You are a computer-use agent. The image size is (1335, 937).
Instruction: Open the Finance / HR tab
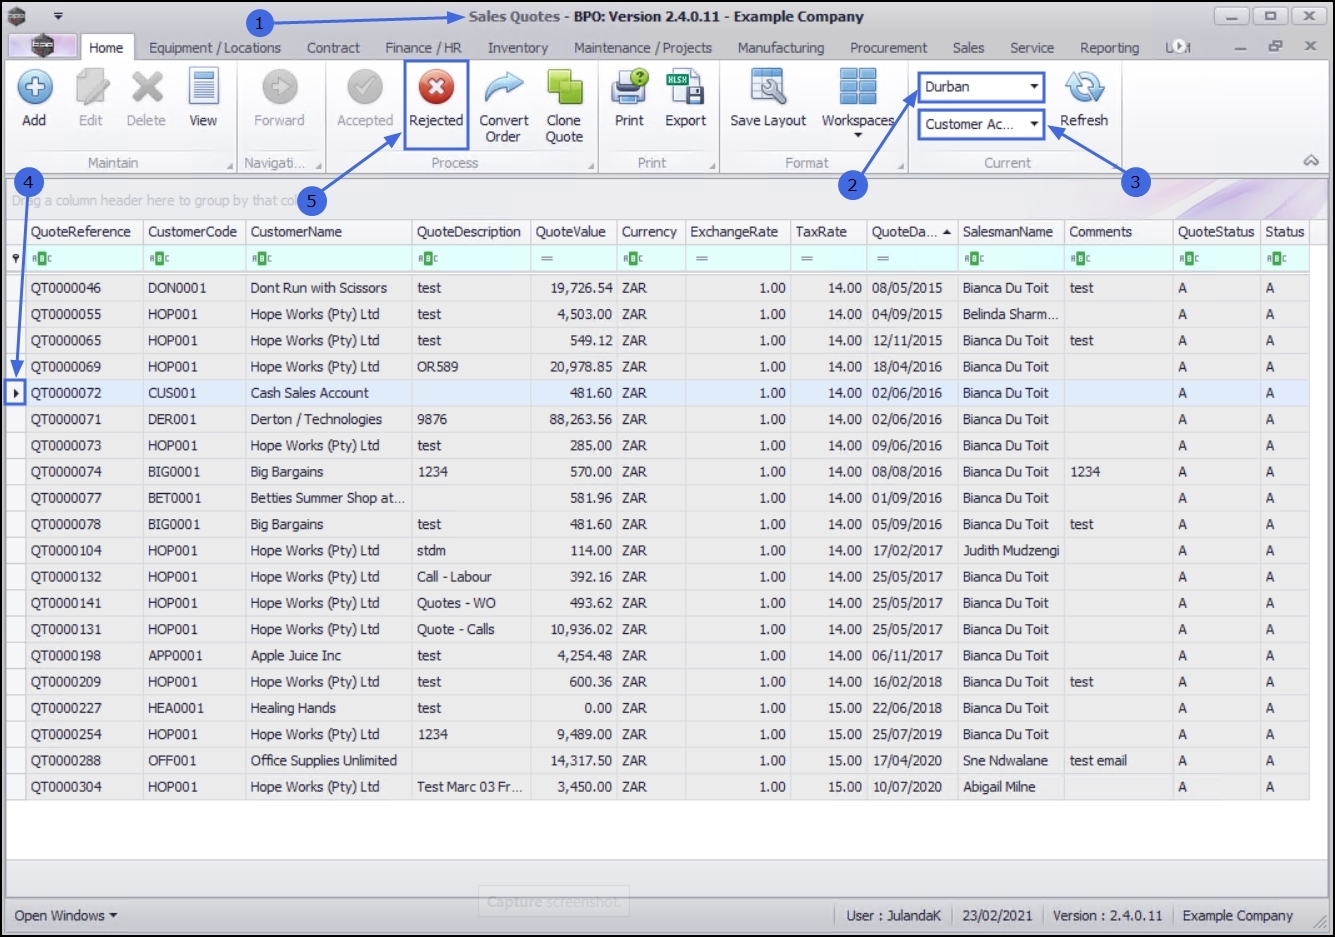[x=423, y=47]
